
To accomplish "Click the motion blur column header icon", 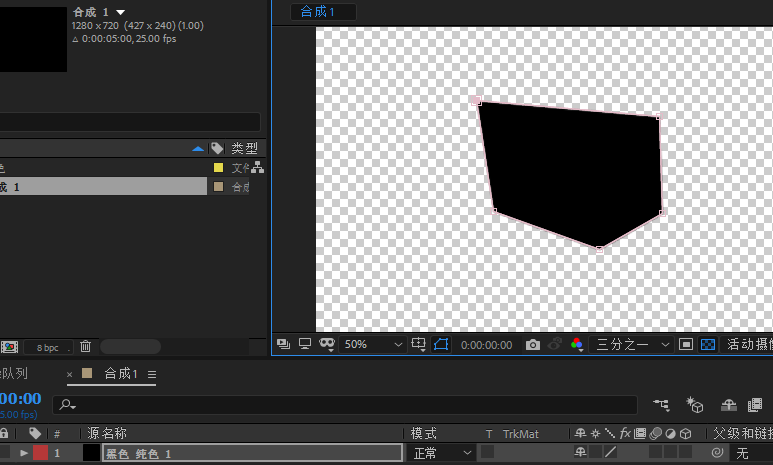I will (x=656, y=433).
